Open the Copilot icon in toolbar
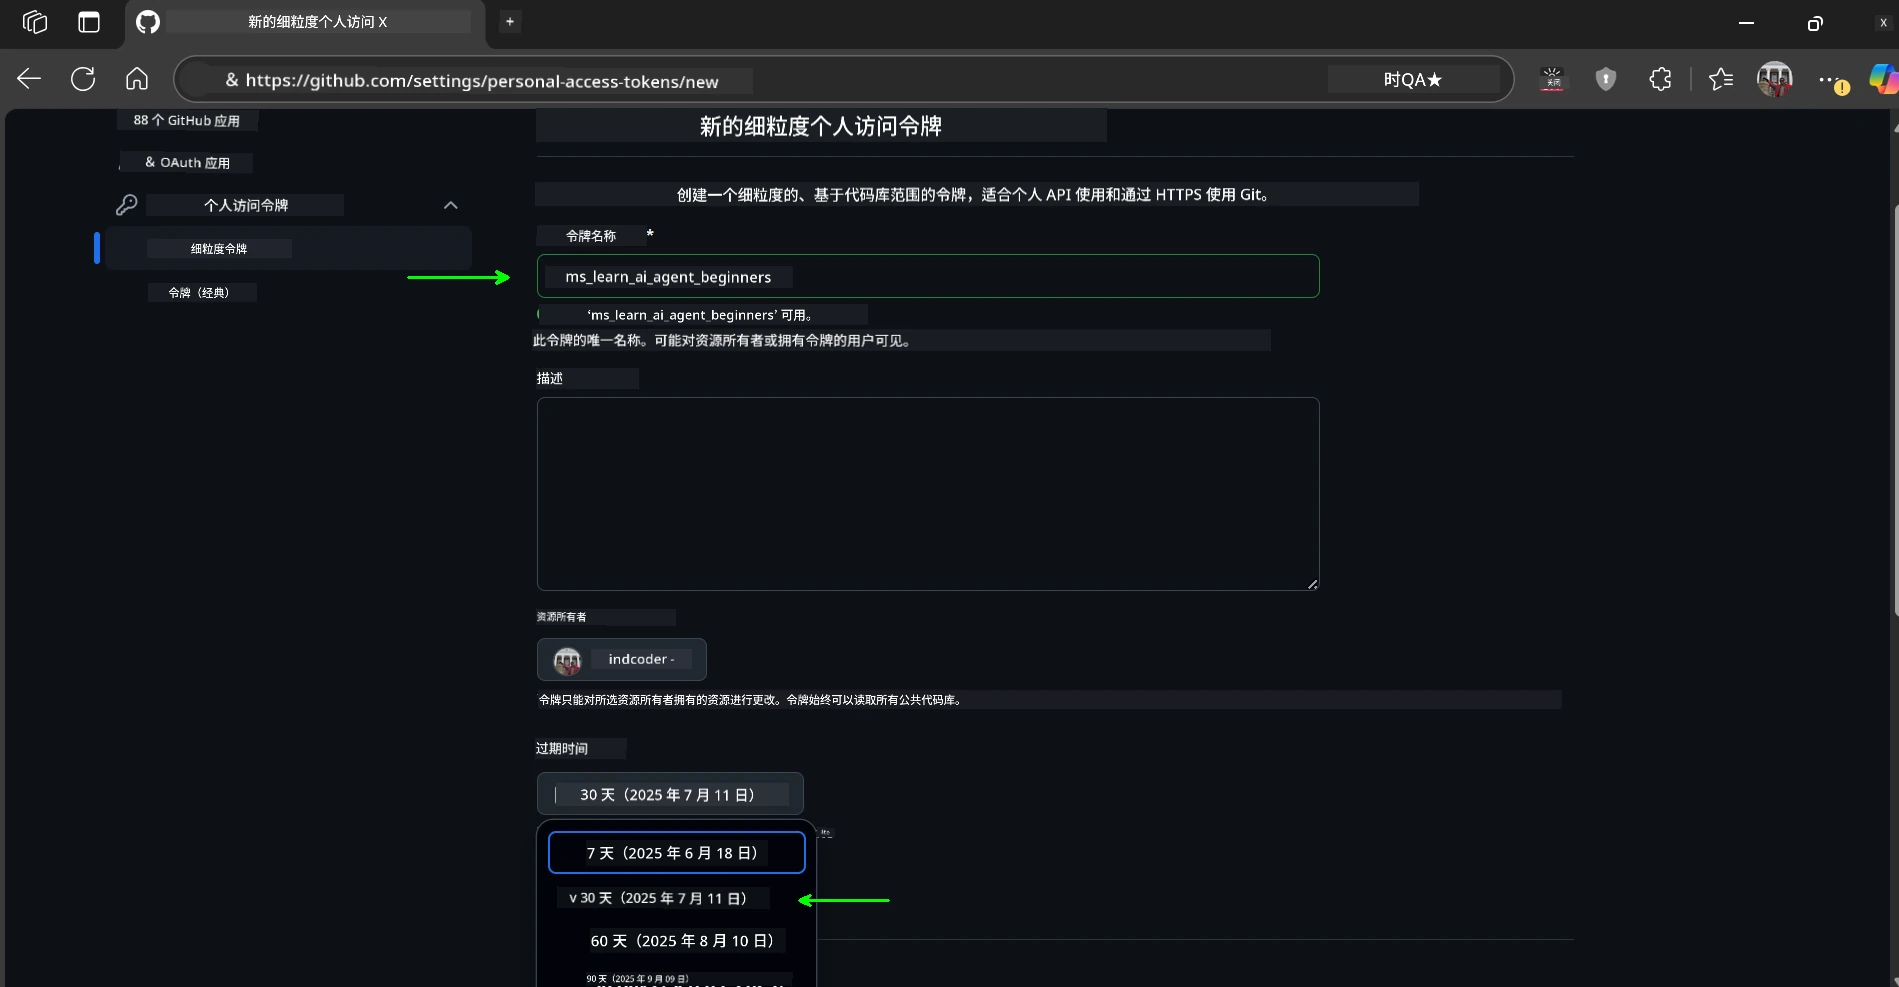The image size is (1899, 987). 1882,79
